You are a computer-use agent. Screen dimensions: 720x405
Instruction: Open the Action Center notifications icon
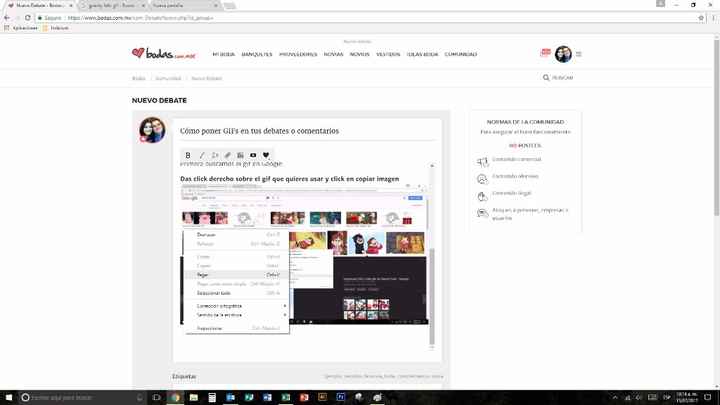[x=708, y=398]
